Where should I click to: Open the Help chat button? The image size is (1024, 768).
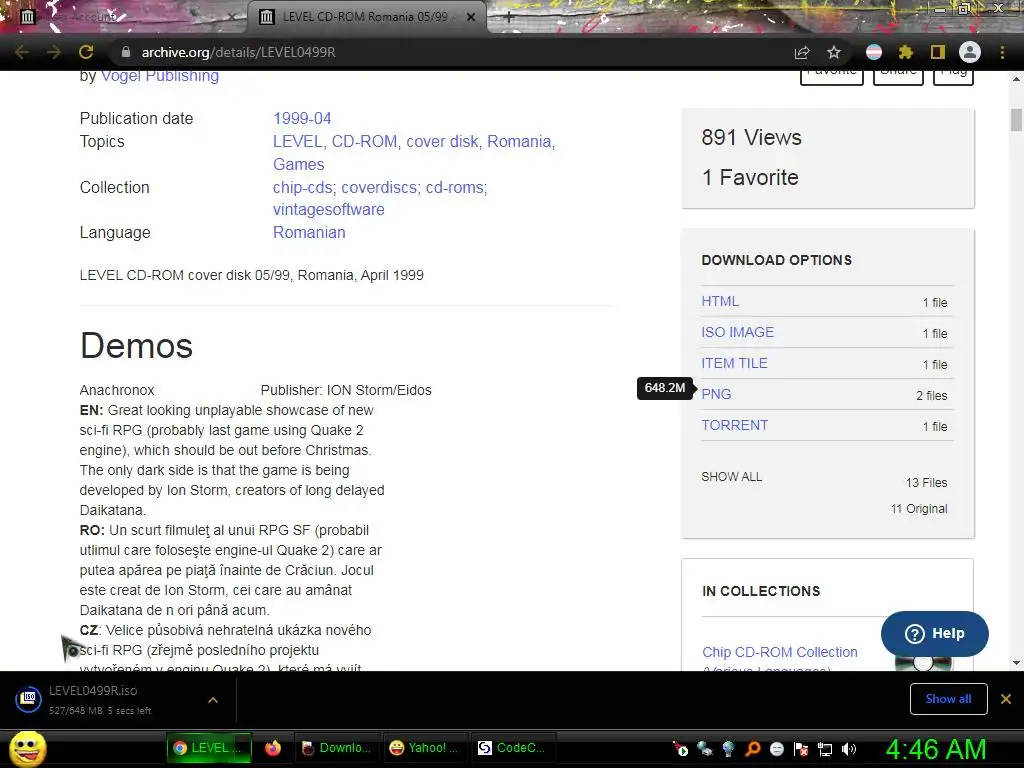(x=935, y=633)
